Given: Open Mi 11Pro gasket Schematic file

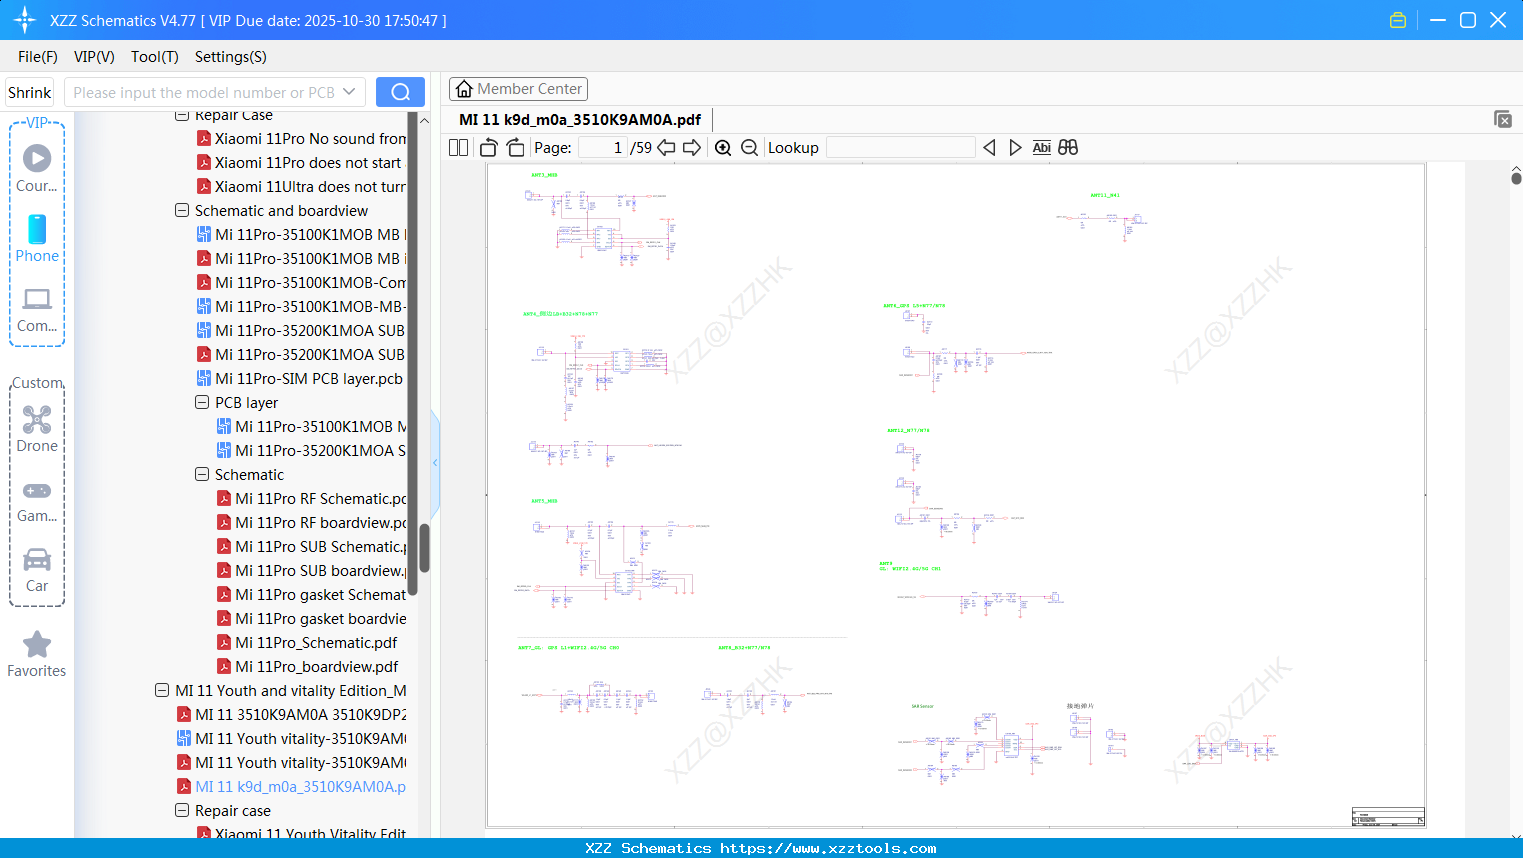Looking at the screenshot, I should tap(311, 595).
